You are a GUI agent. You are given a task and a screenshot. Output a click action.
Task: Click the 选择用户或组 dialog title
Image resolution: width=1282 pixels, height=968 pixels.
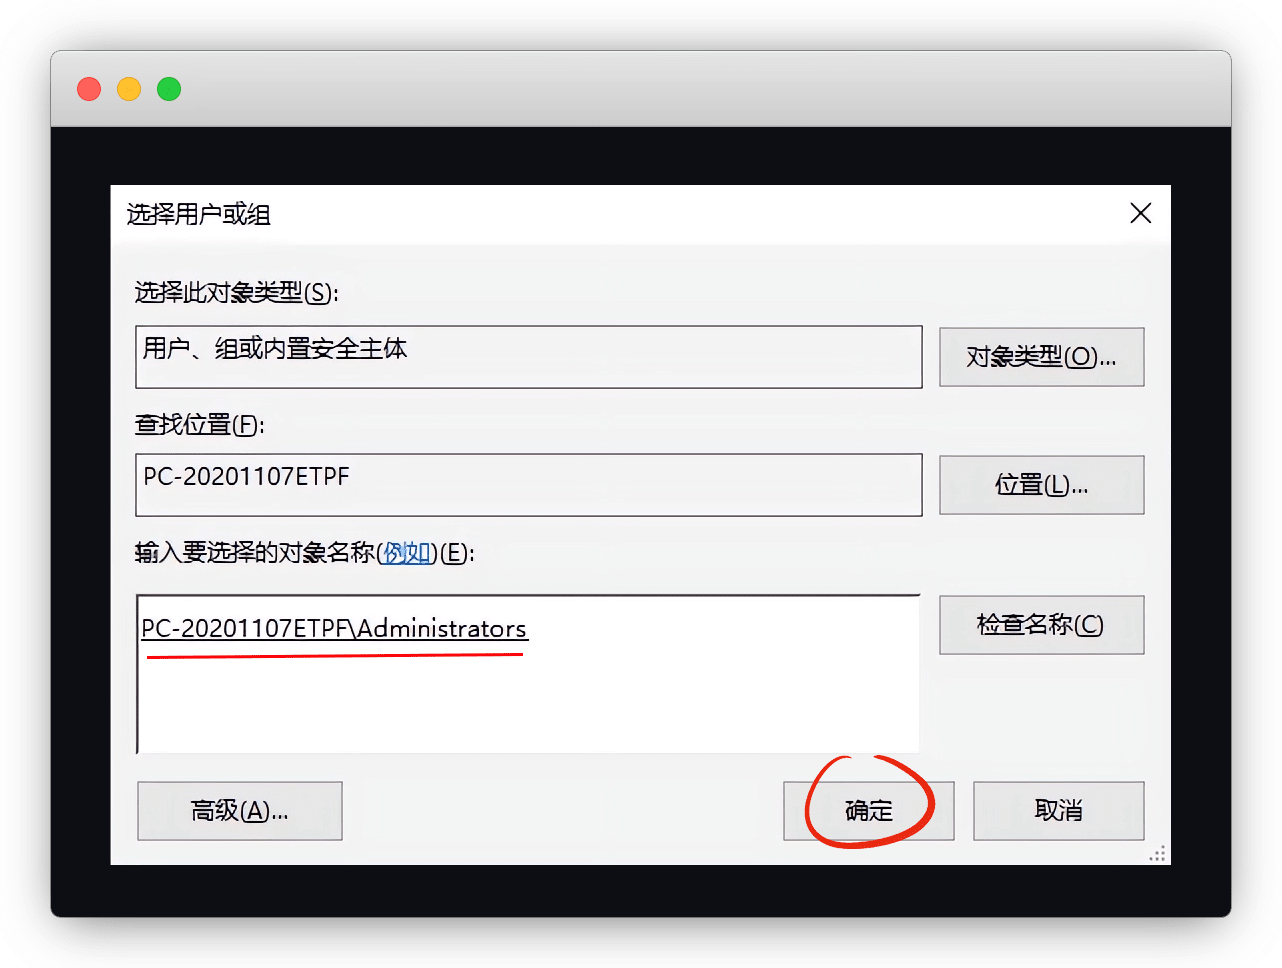[x=199, y=214]
